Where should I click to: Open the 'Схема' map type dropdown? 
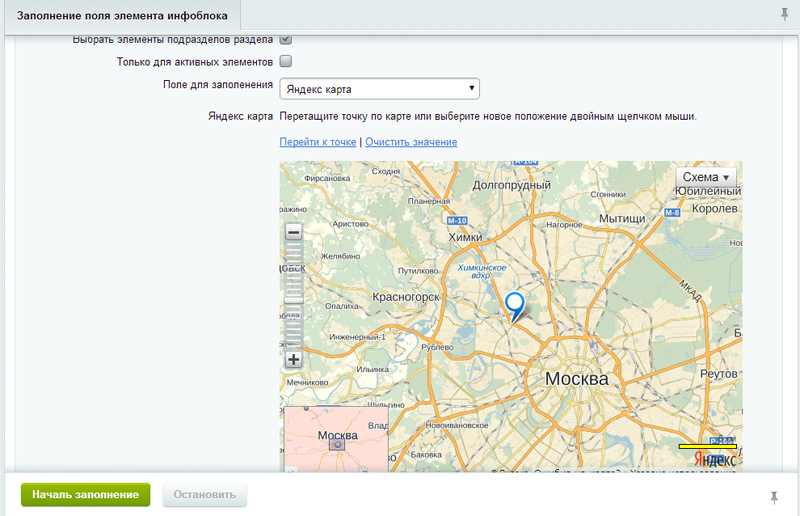pos(706,177)
